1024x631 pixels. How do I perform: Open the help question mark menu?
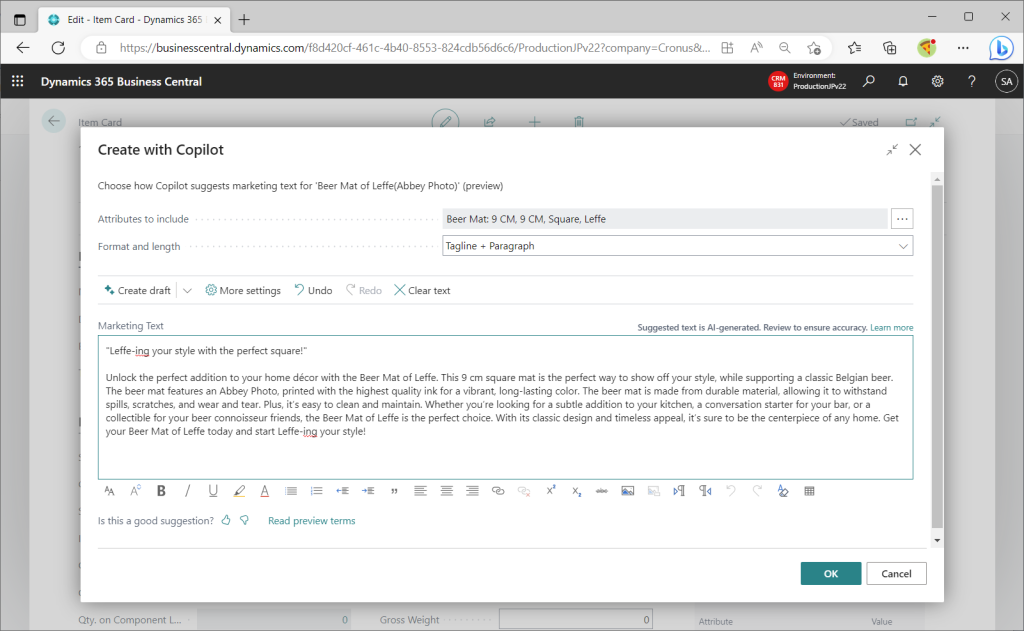[972, 81]
